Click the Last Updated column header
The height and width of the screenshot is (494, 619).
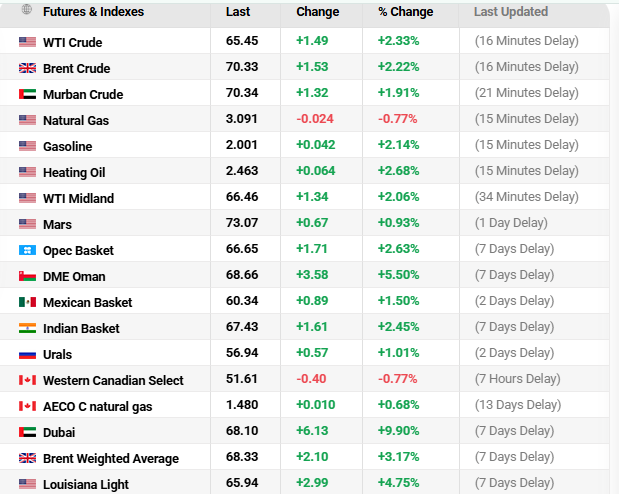click(x=511, y=12)
